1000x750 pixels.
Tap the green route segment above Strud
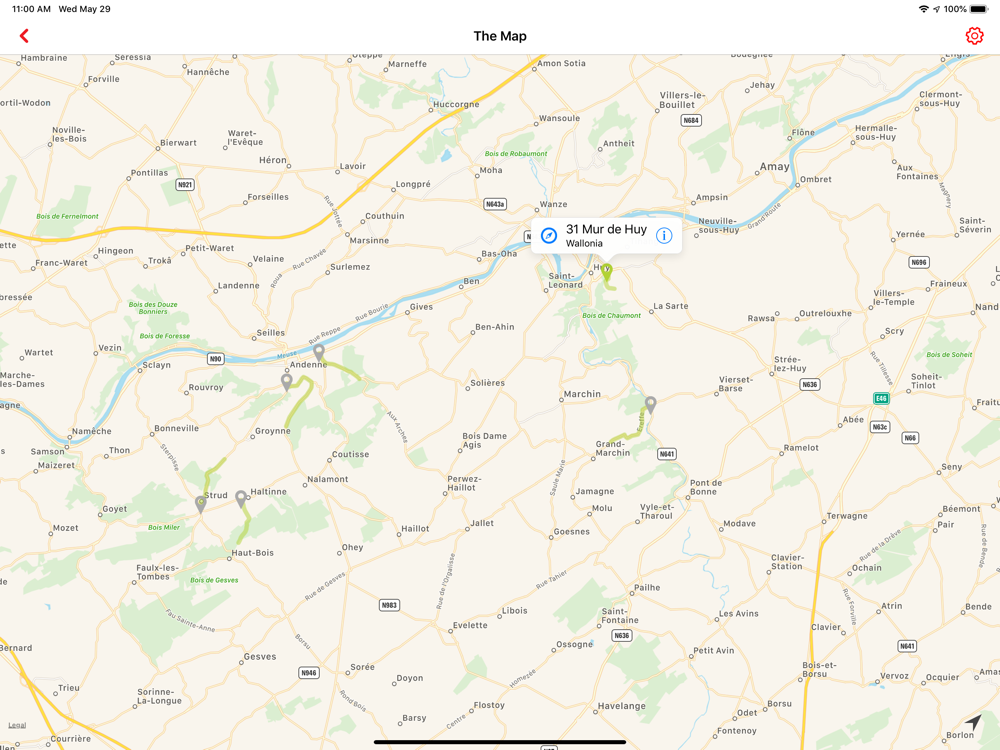[213, 474]
